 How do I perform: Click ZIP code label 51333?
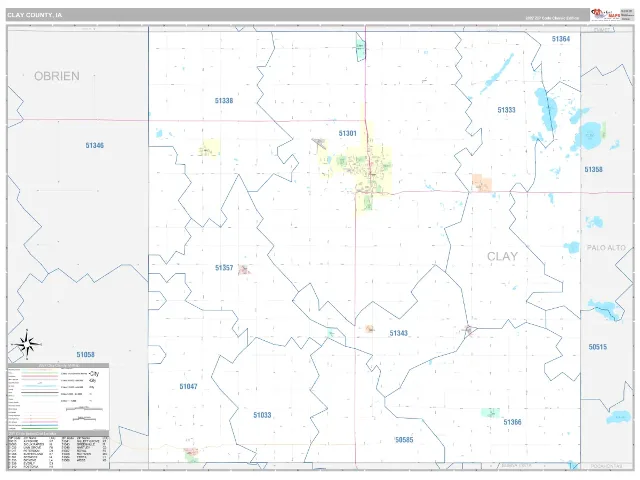[x=506, y=110]
